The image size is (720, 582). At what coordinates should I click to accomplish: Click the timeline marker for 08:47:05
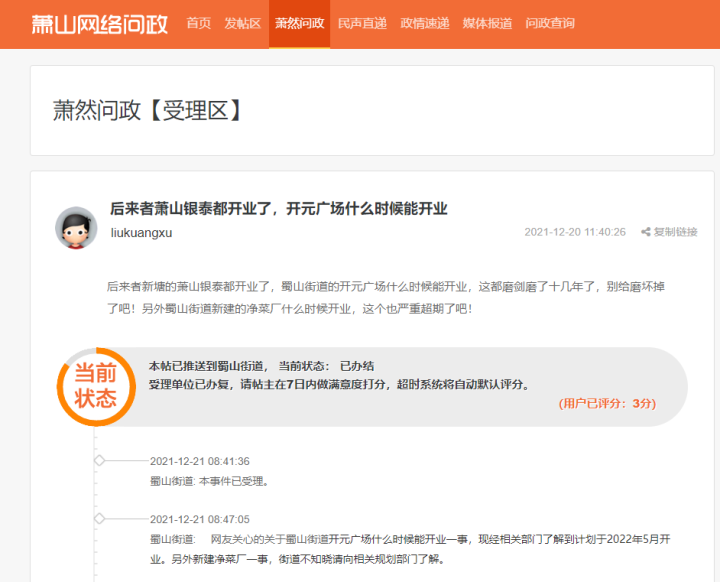coord(99,519)
